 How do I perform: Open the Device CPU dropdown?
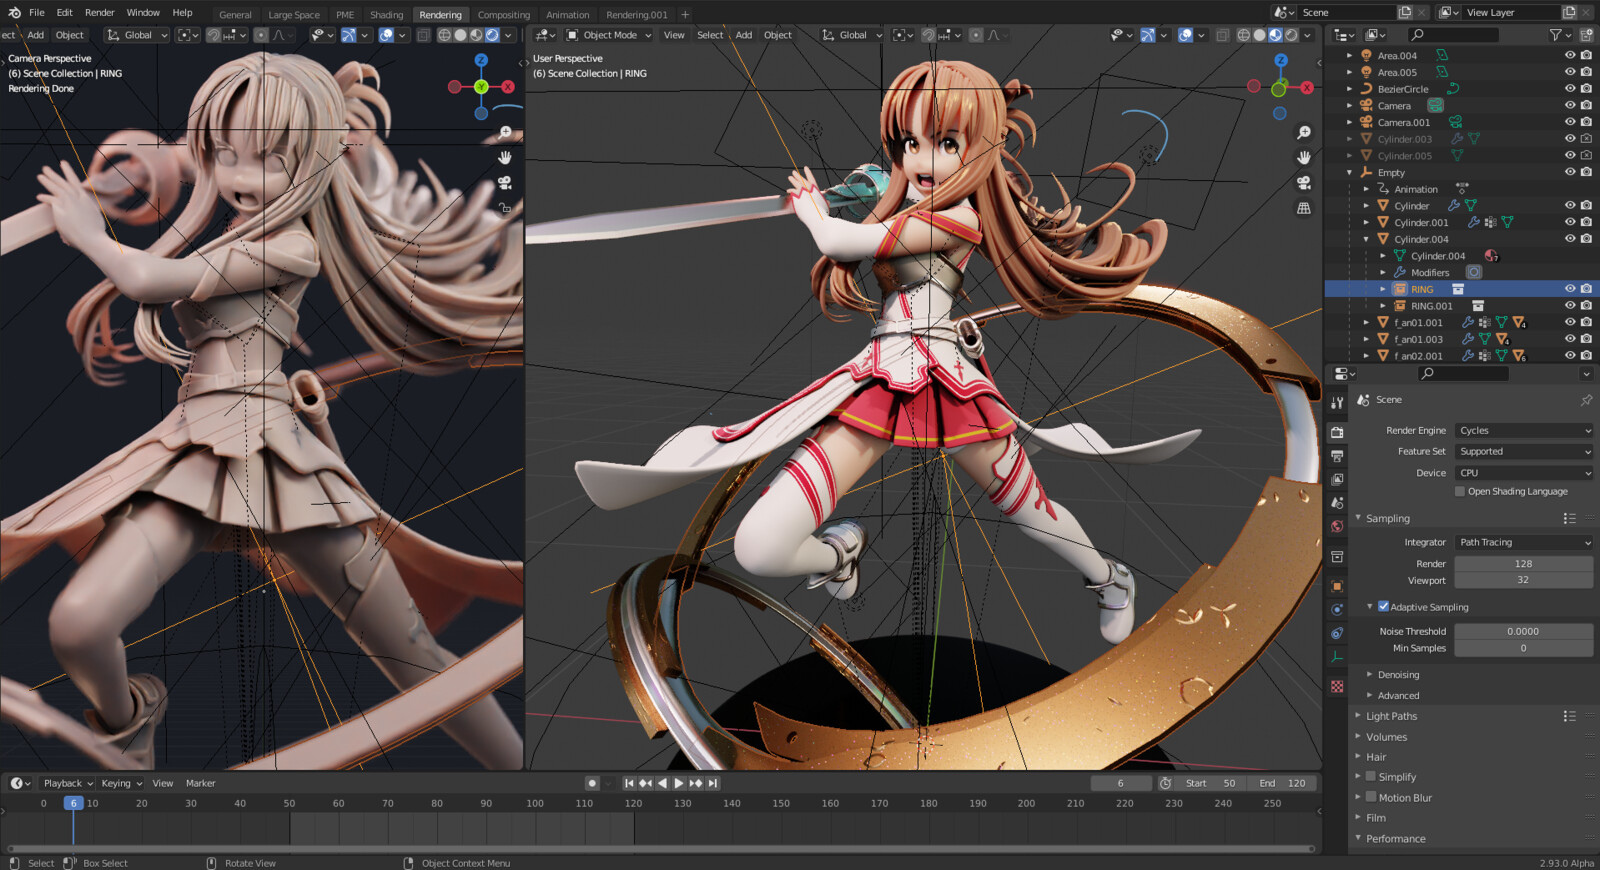[1524, 473]
